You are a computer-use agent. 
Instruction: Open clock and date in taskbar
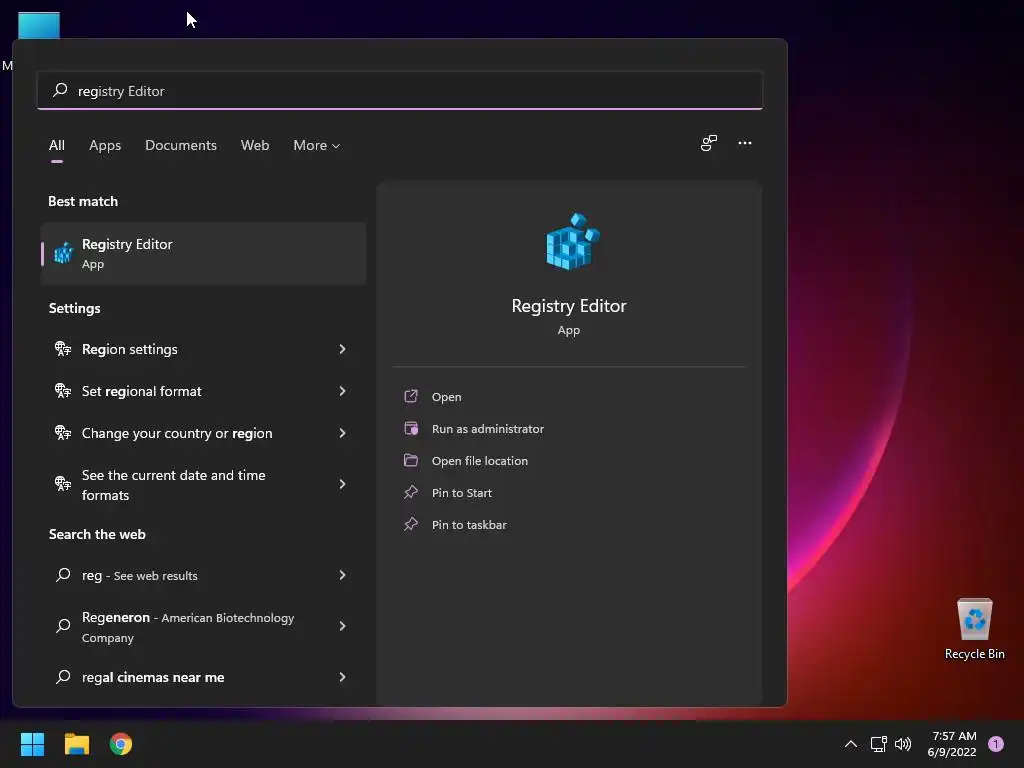[953, 744]
